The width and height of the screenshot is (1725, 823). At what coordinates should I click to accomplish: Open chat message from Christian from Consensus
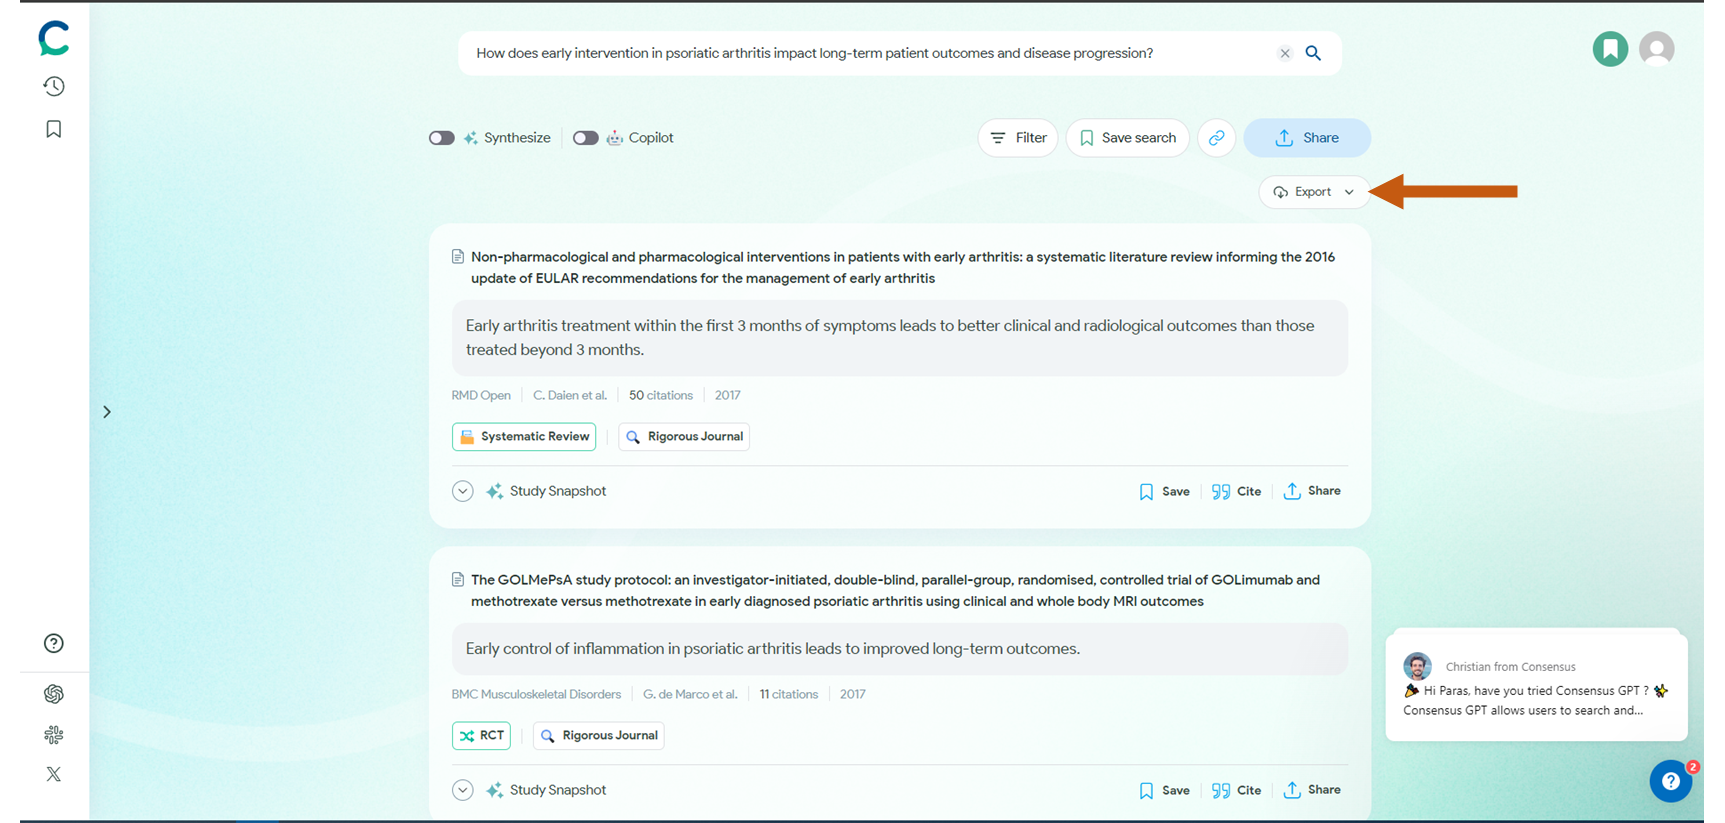pos(1536,686)
